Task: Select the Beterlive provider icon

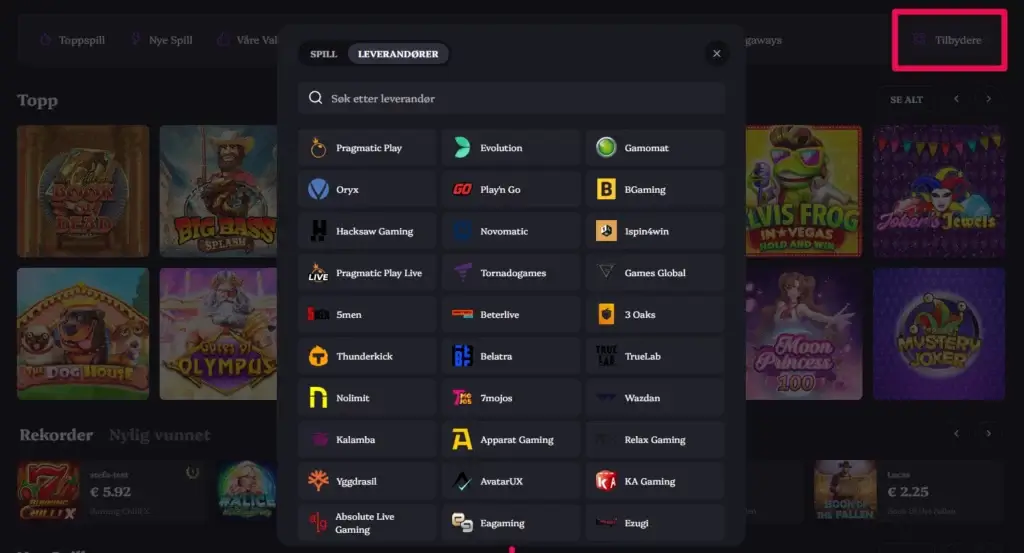Action: [x=462, y=315]
